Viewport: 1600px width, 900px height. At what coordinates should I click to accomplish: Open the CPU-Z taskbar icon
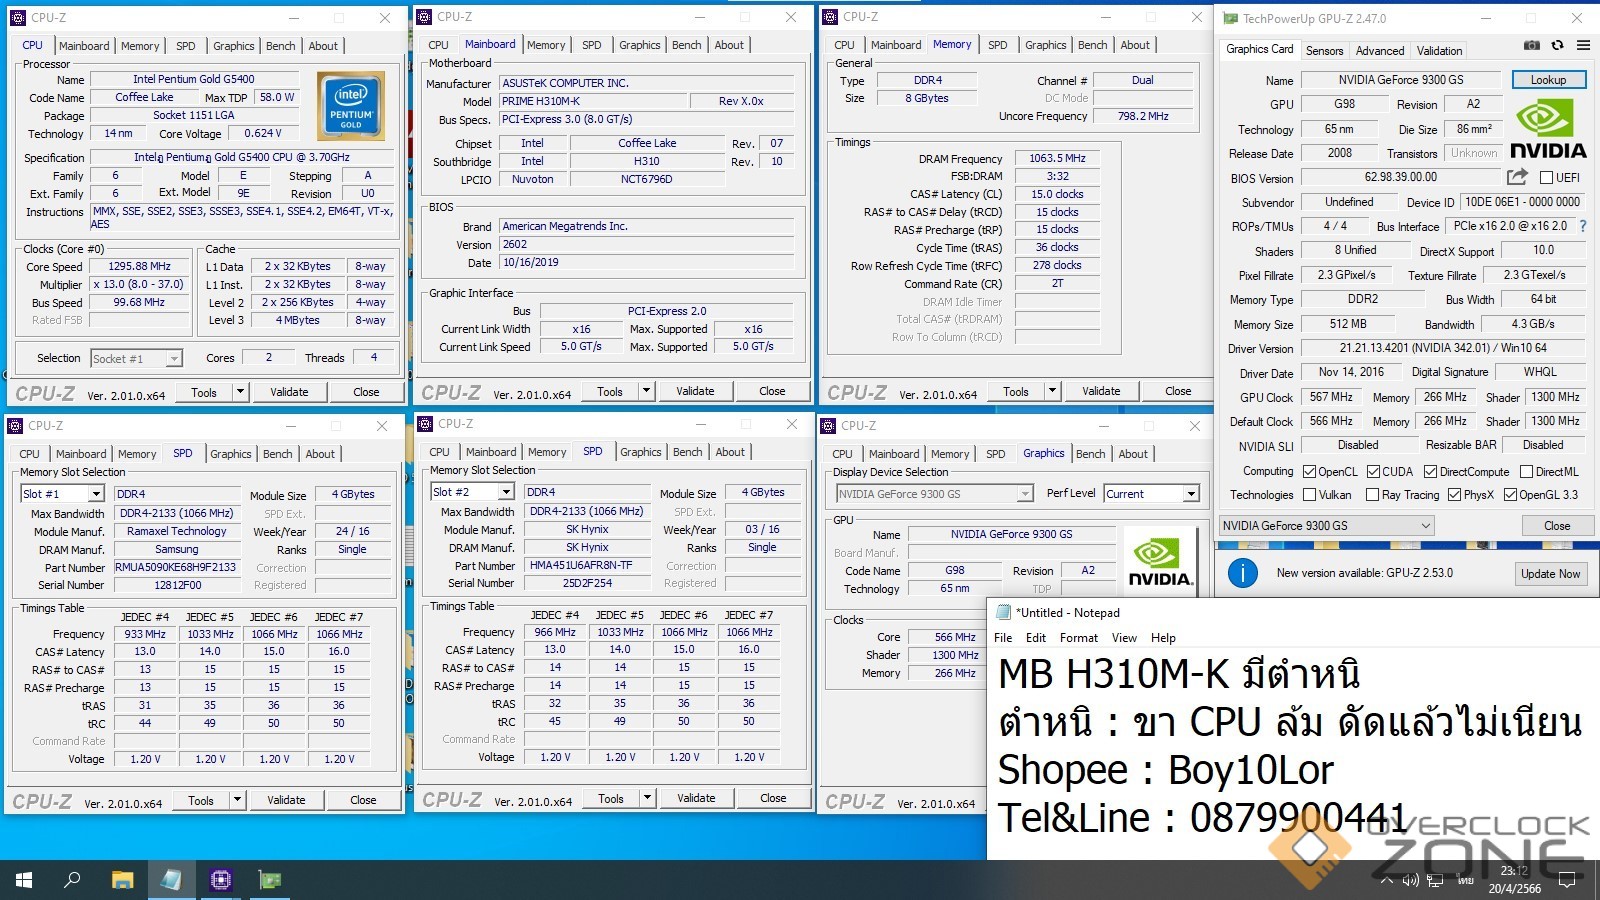click(x=221, y=880)
